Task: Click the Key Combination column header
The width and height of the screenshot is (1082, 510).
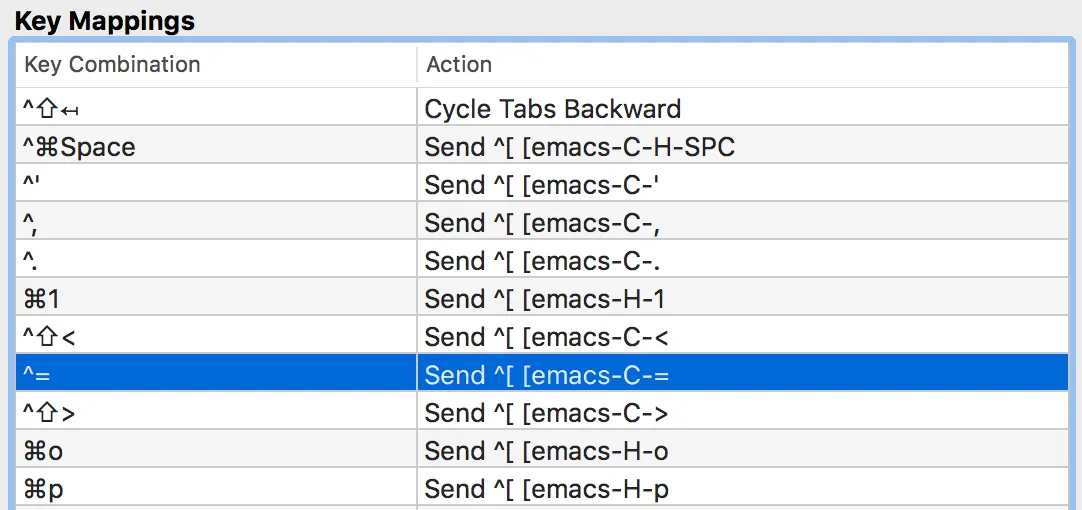Action: coord(112,65)
